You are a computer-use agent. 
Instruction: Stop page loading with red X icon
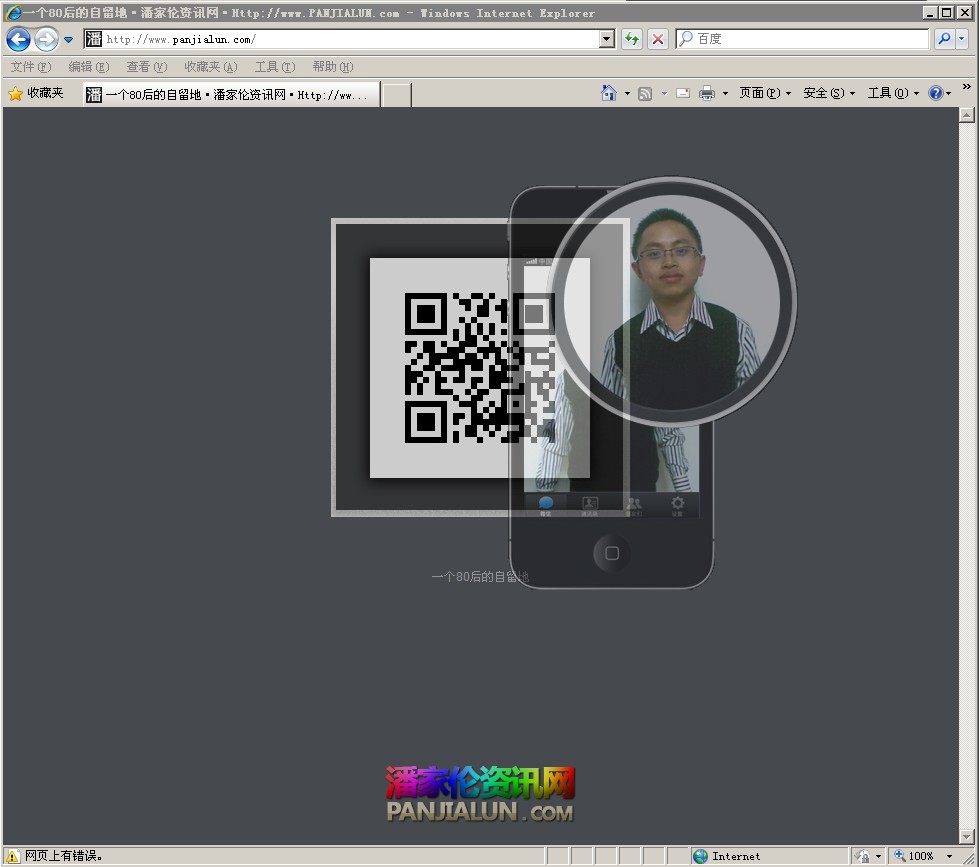[x=657, y=39]
